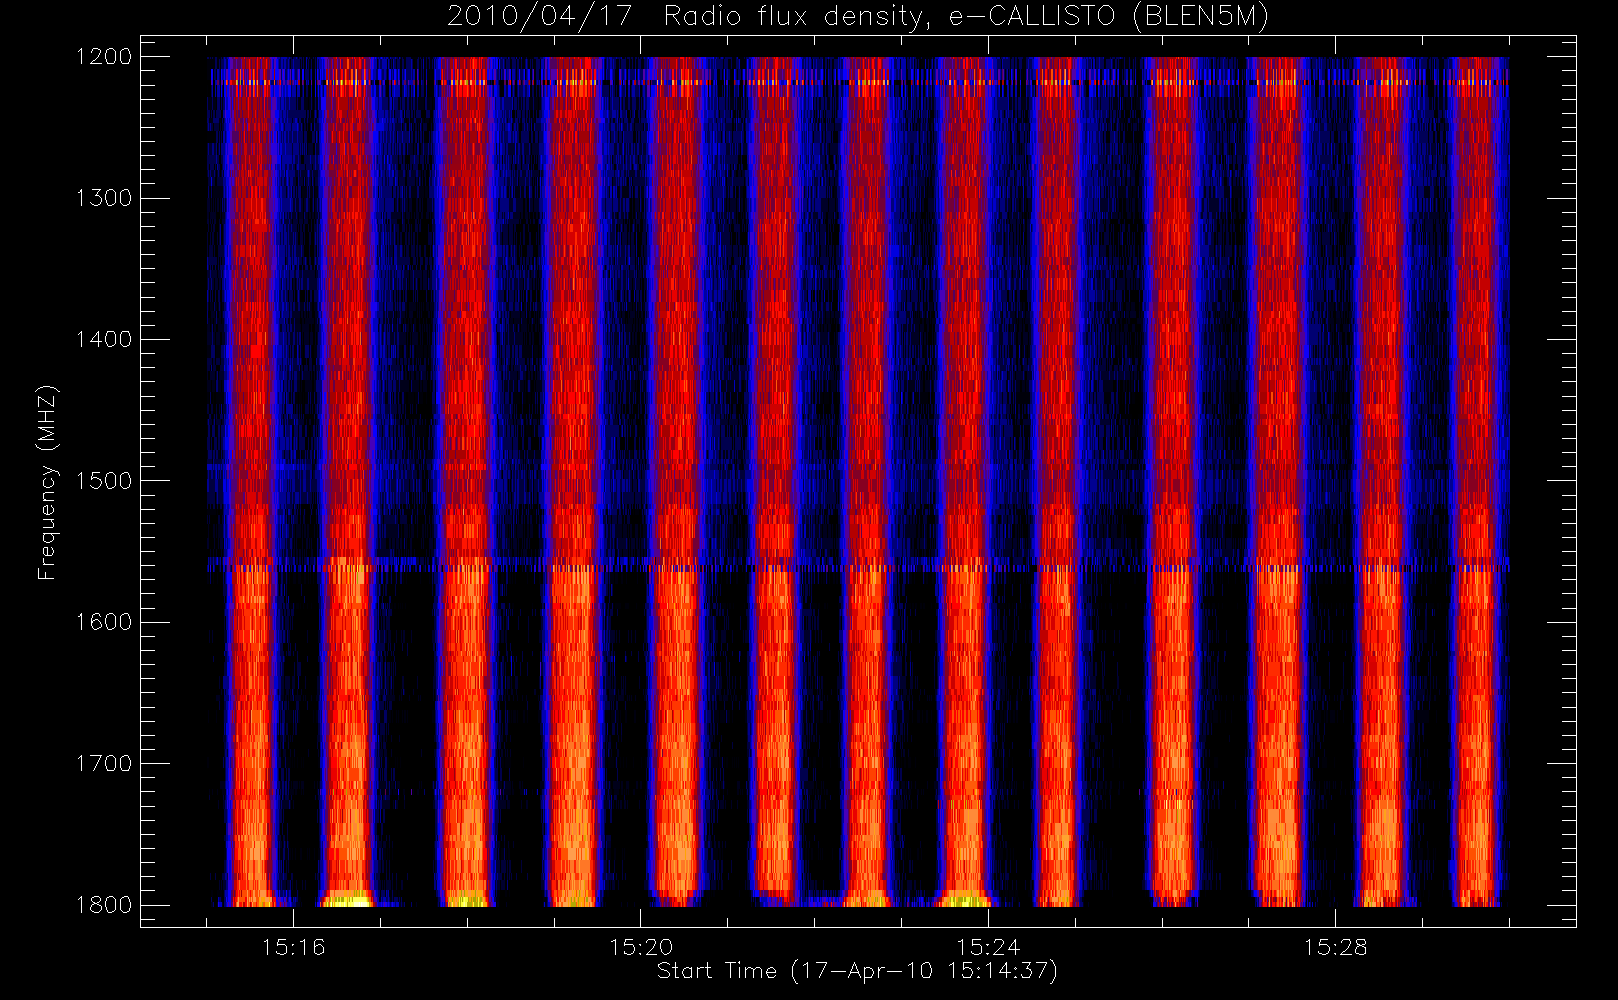Click the 1500 frequency tick label
Image resolution: width=1618 pixels, height=1000 pixels.
104,481
